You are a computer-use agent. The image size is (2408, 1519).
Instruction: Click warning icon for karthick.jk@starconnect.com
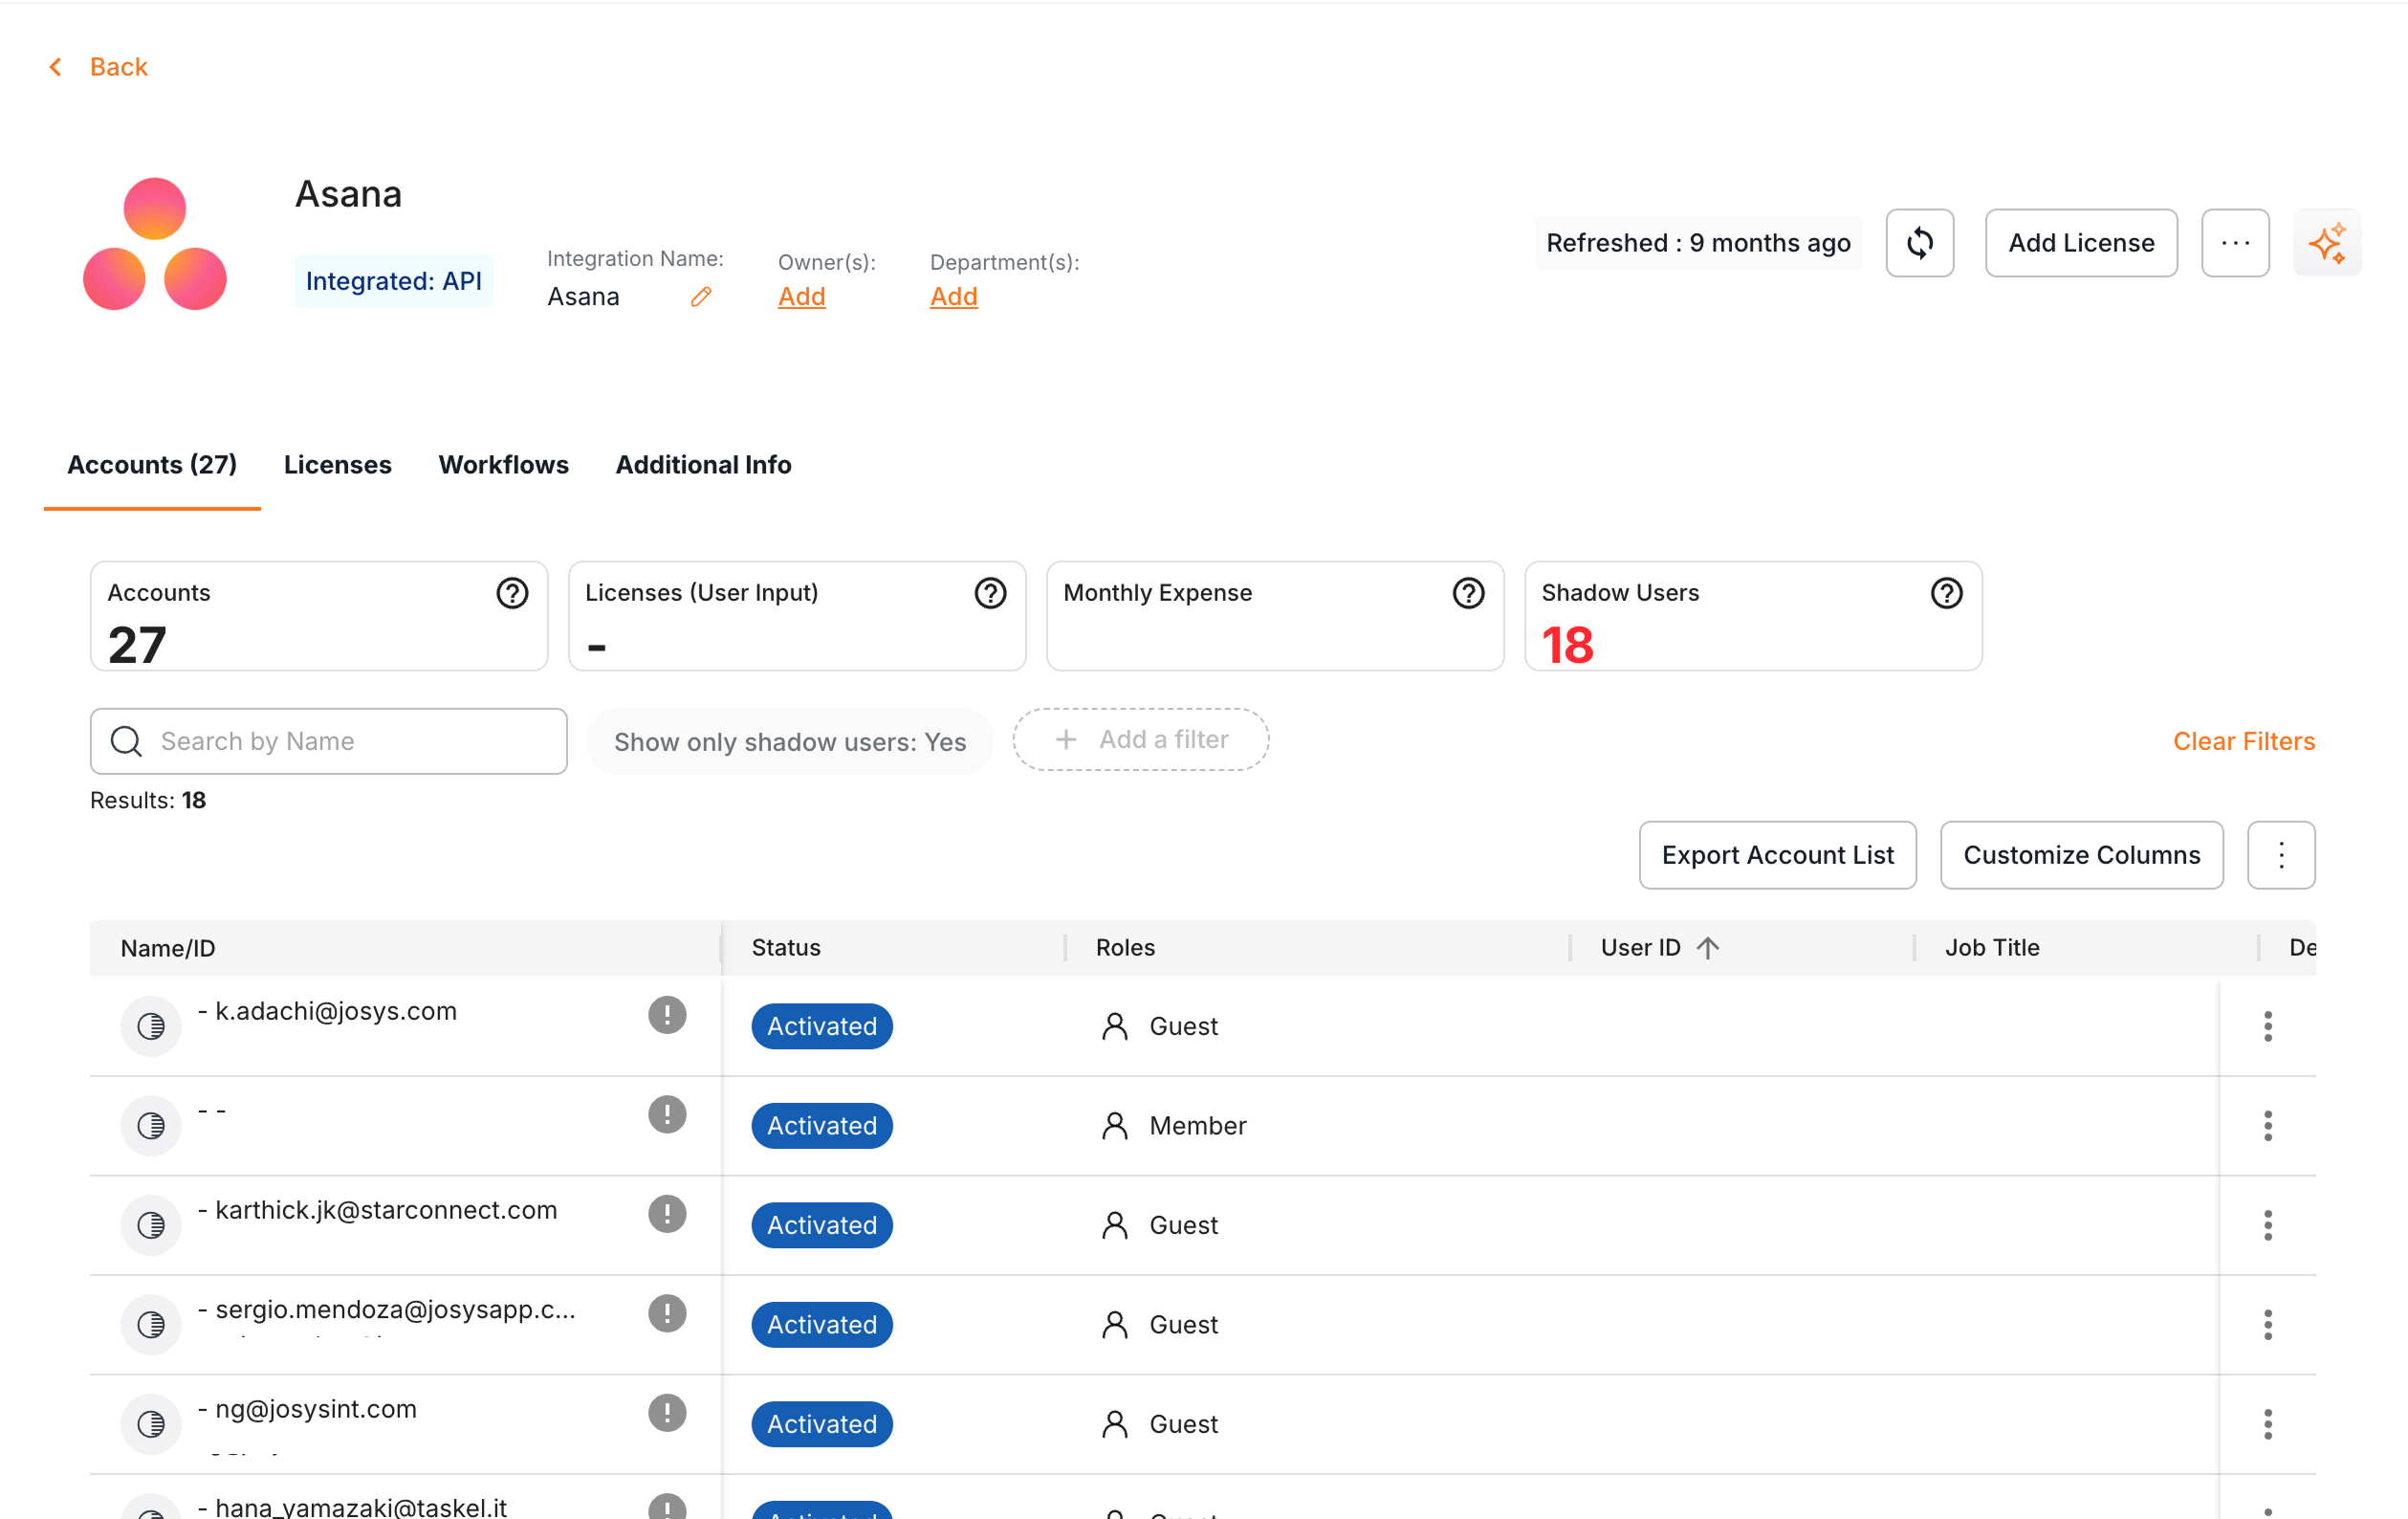click(x=667, y=1213)
